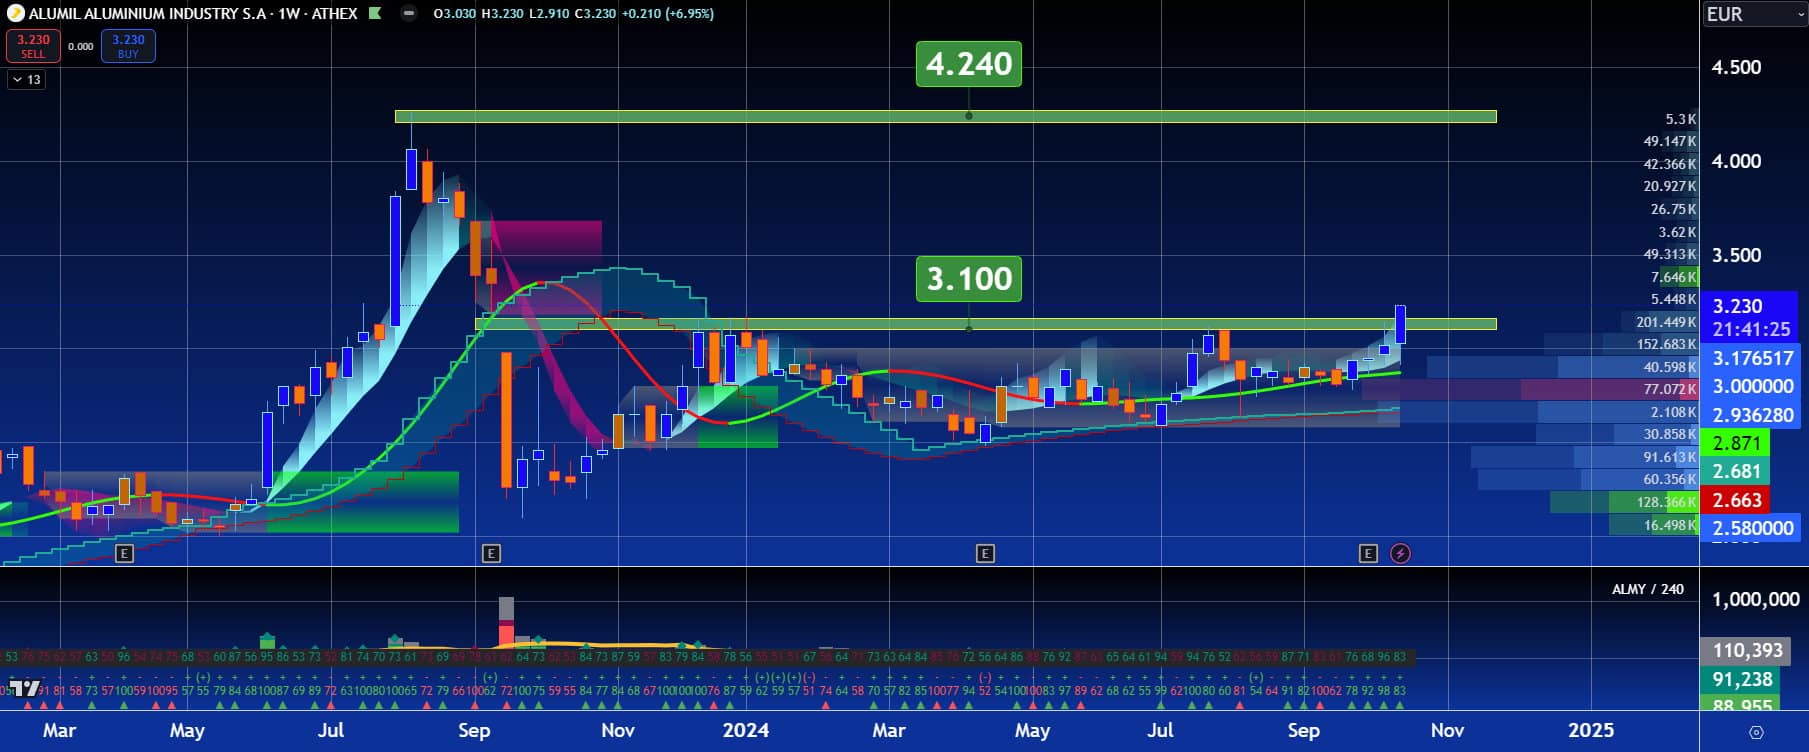Click the 49.147K volume profile value
Image resolution: width=1809 pixels, height=752 pixels.
(1670, 141)
